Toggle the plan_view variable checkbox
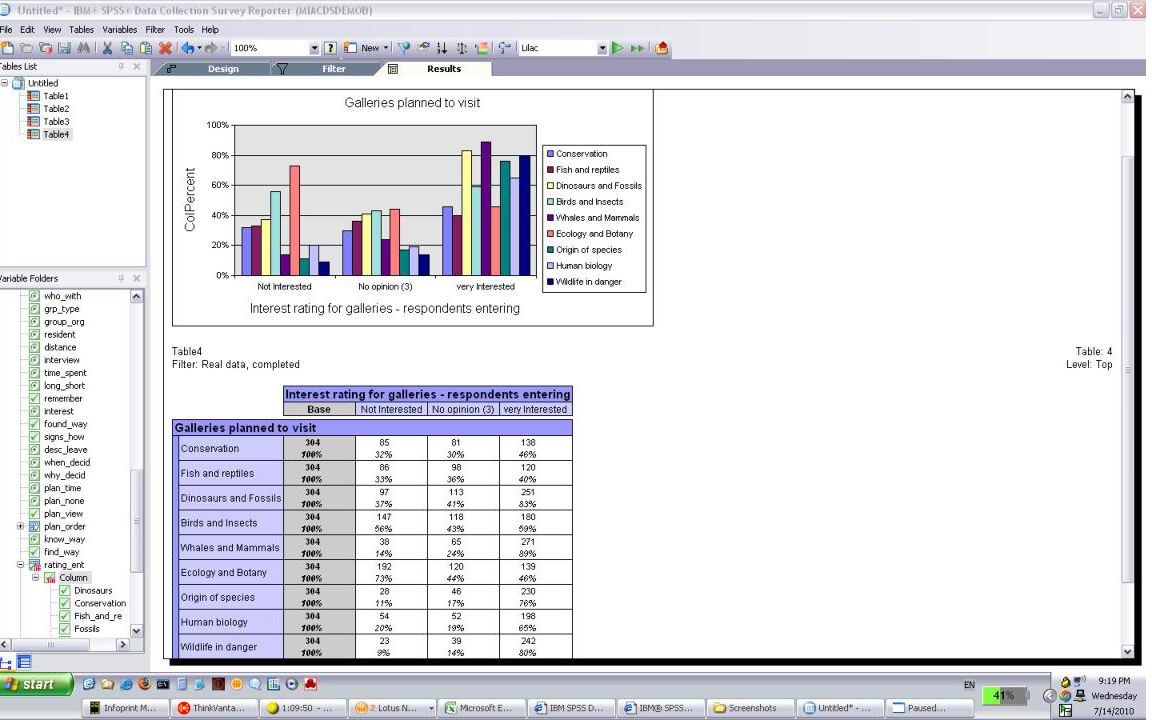This screenshot has height=720, width=1152. tap(34, 514)
